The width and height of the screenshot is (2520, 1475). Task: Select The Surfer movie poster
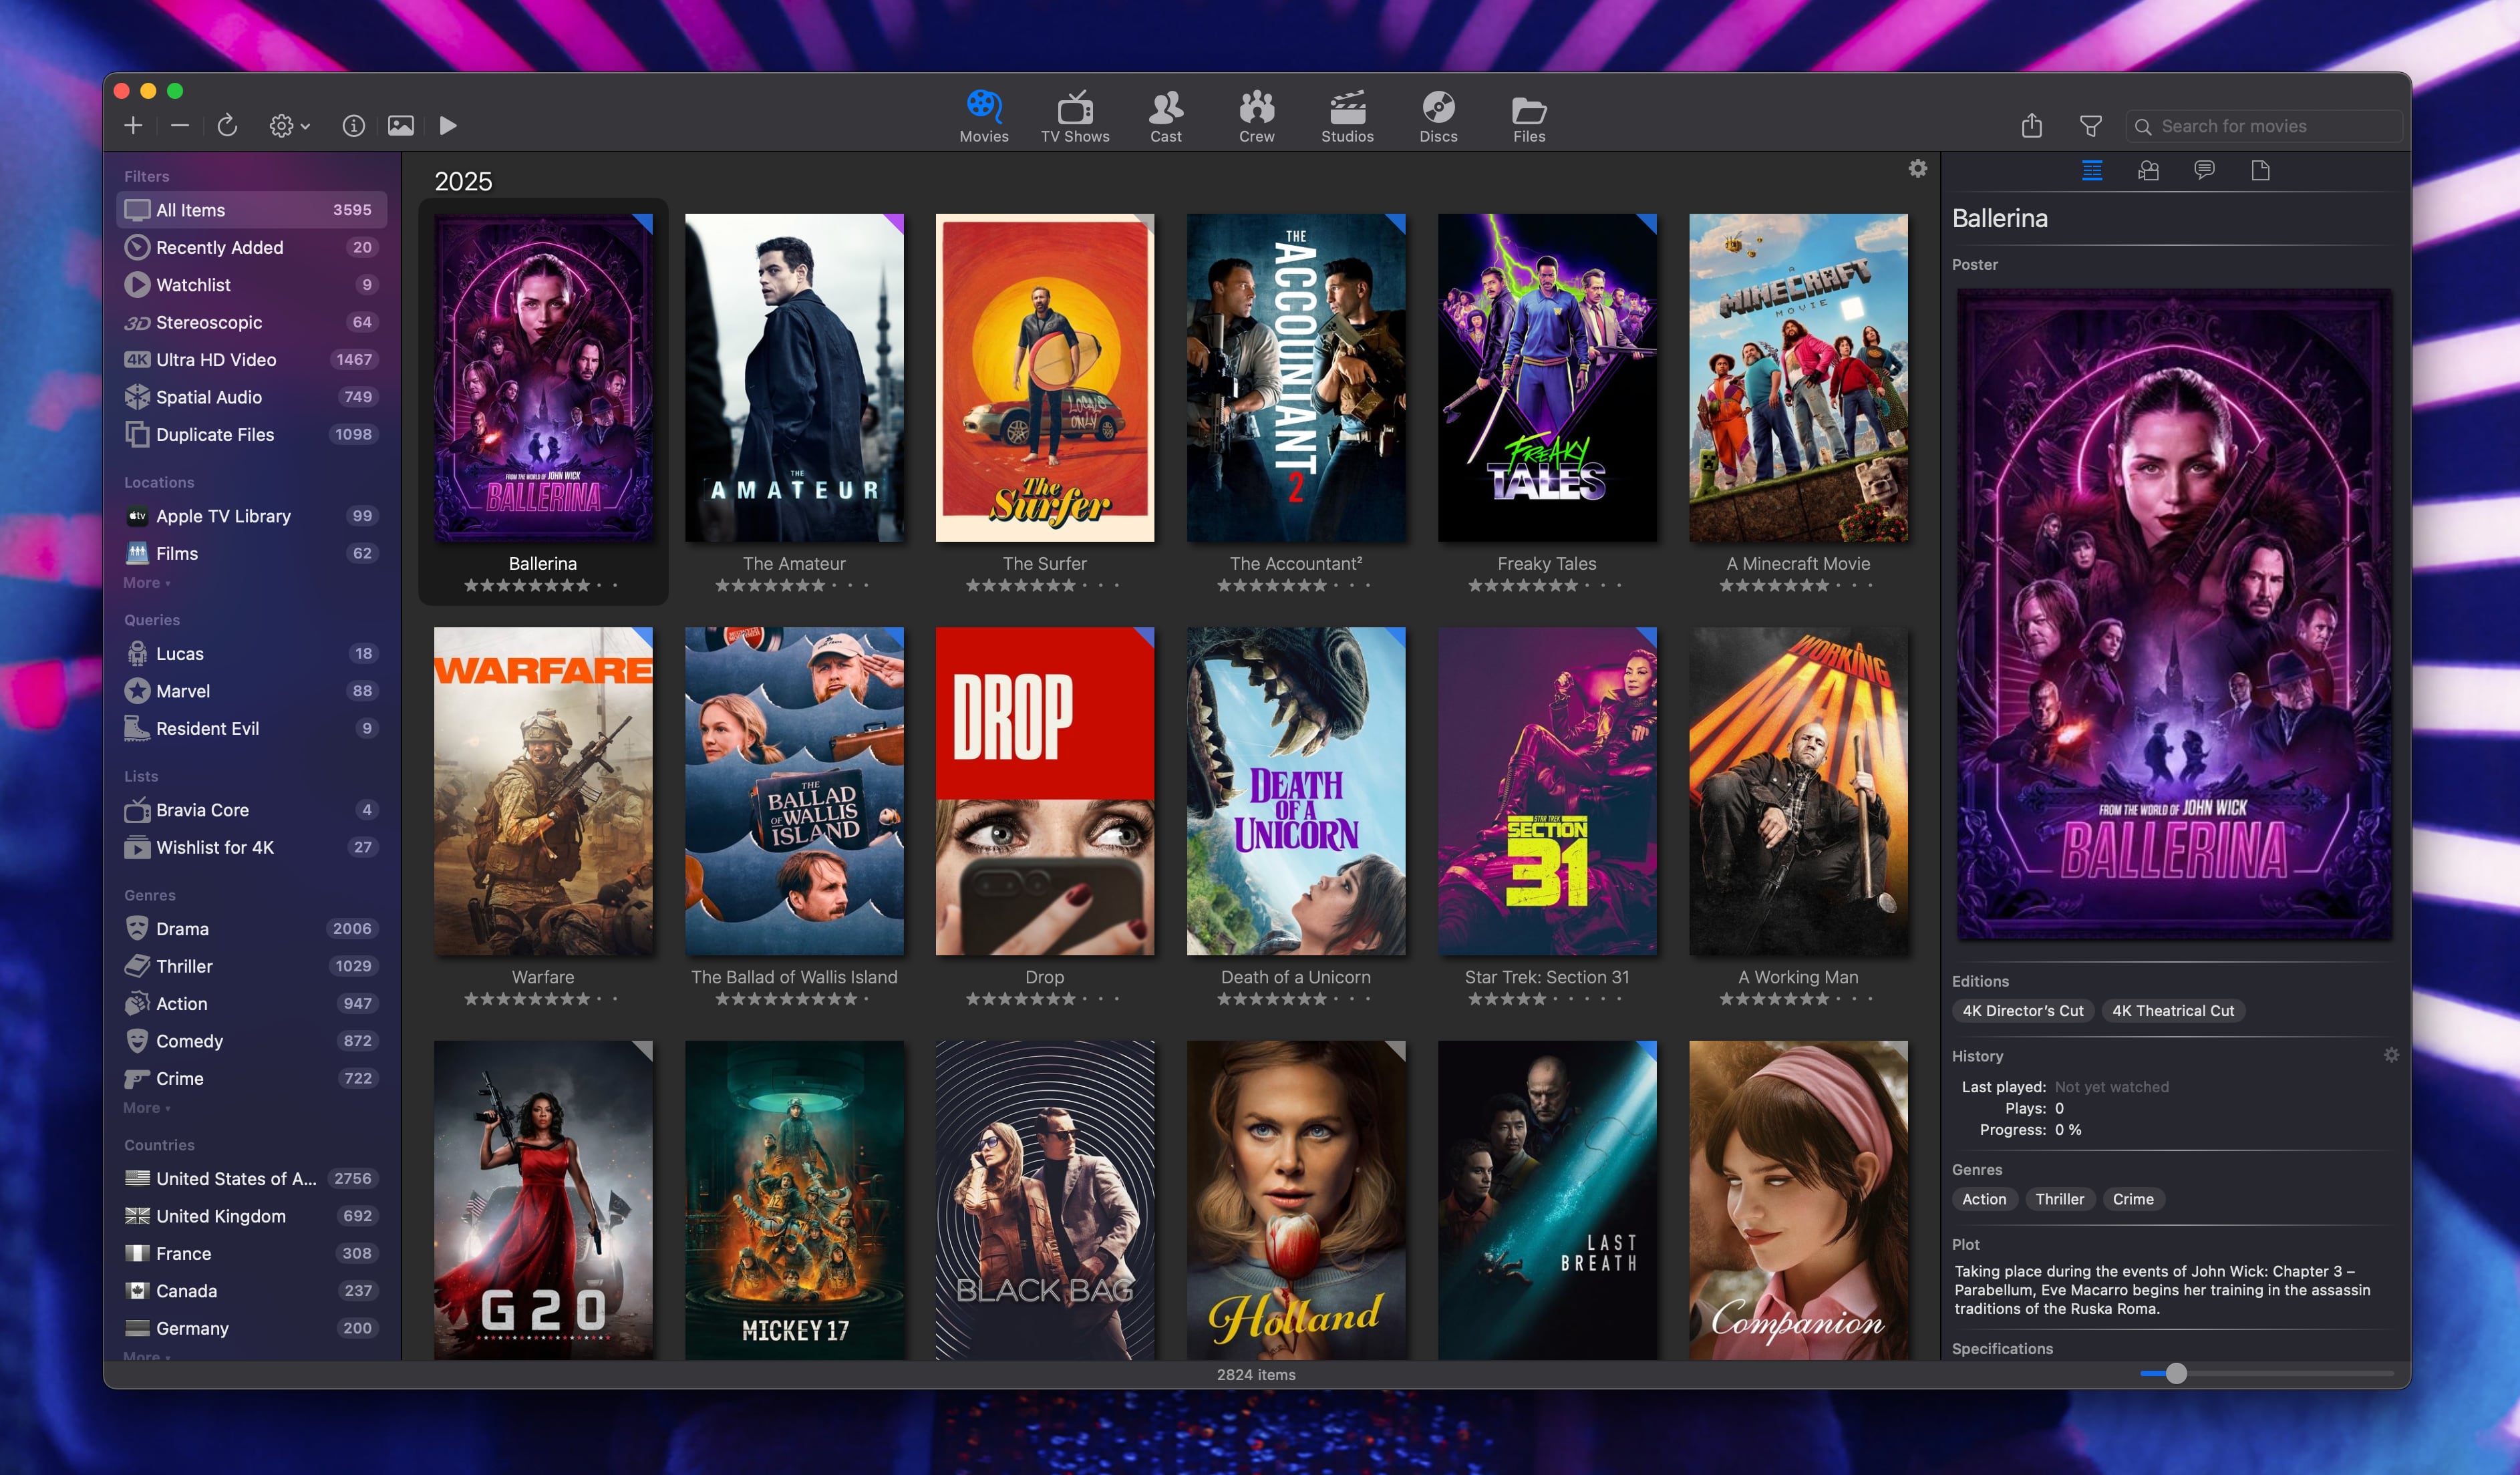pos(1045,377)
